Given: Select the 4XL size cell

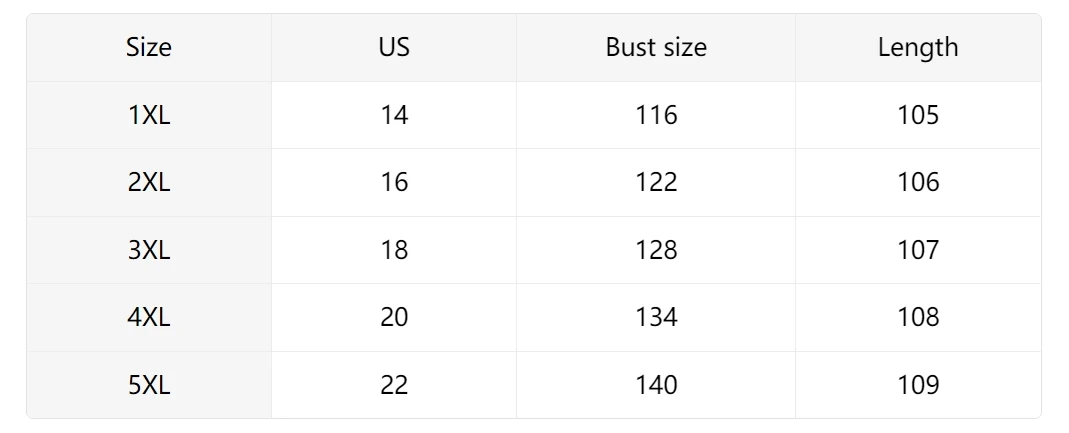Looking at the screenshot, I should click(149, 317).
